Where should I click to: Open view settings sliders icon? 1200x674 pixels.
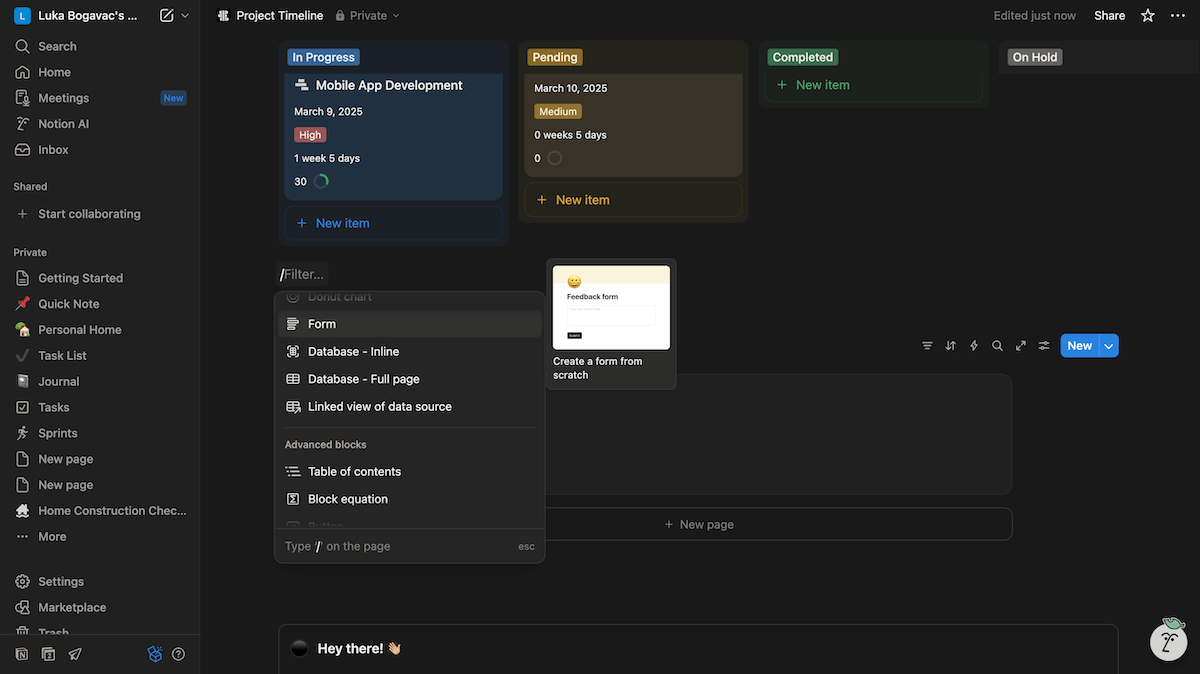tap(1044, 346)
